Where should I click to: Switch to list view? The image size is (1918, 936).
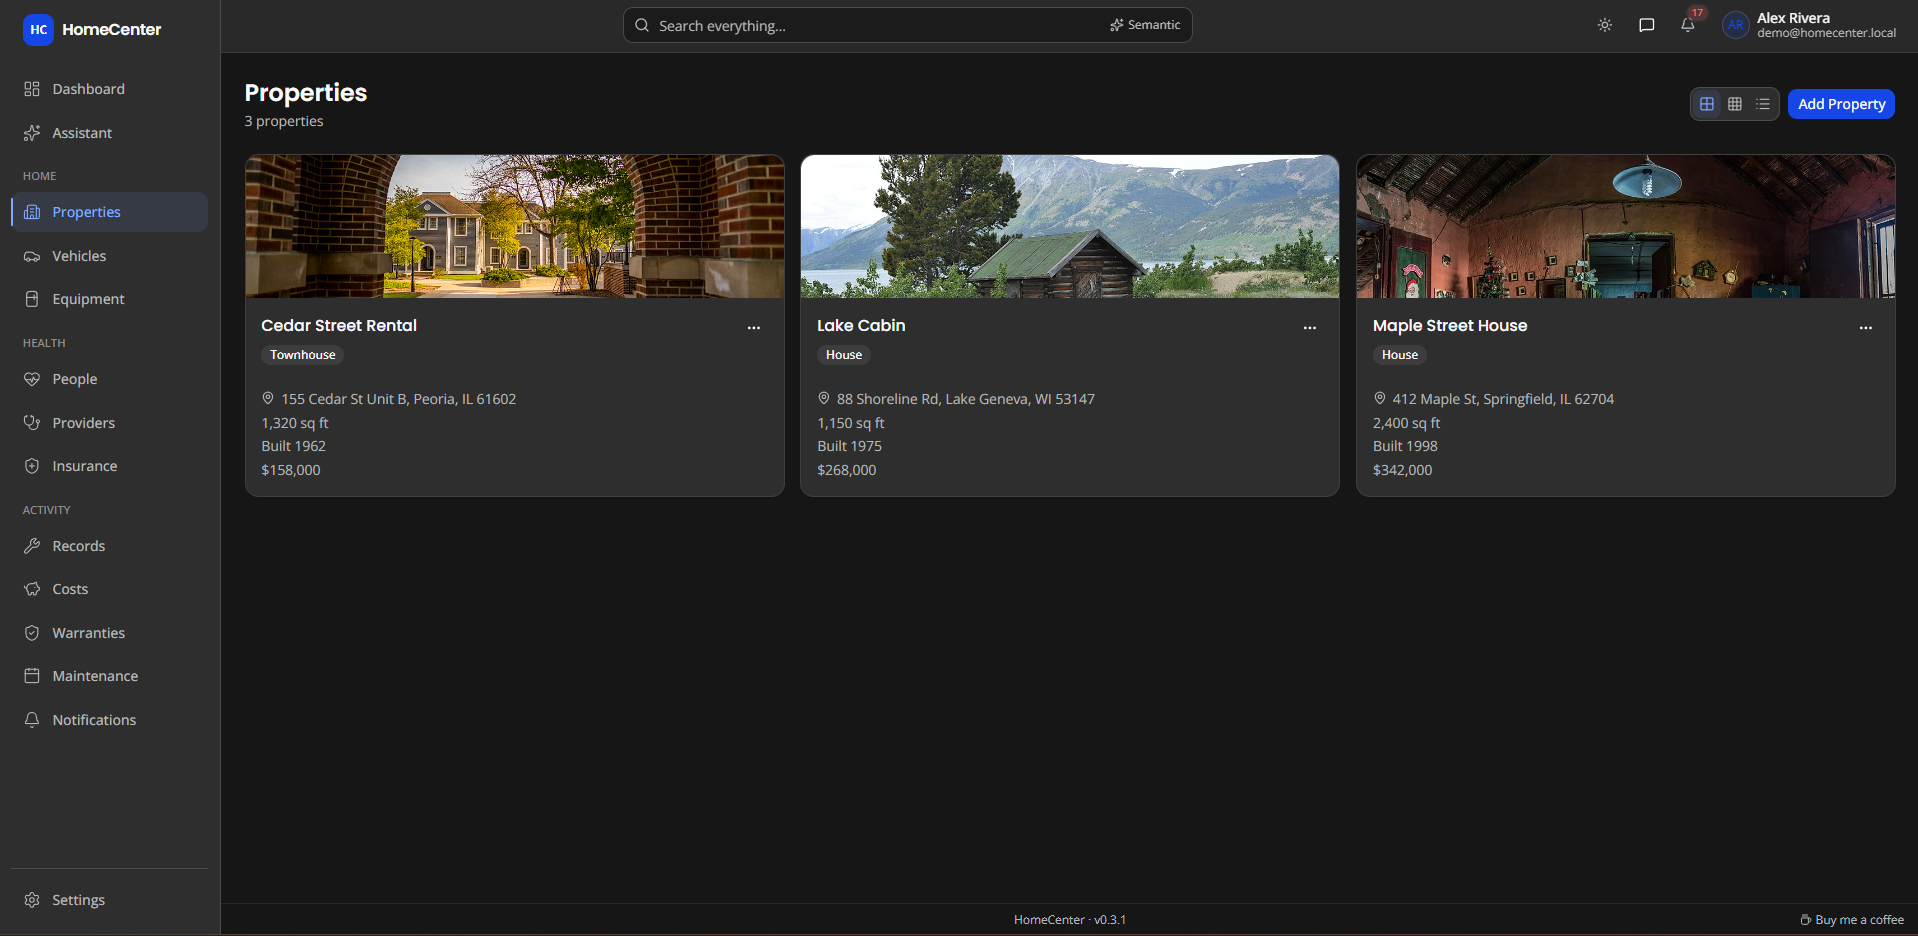(1763, 104)
